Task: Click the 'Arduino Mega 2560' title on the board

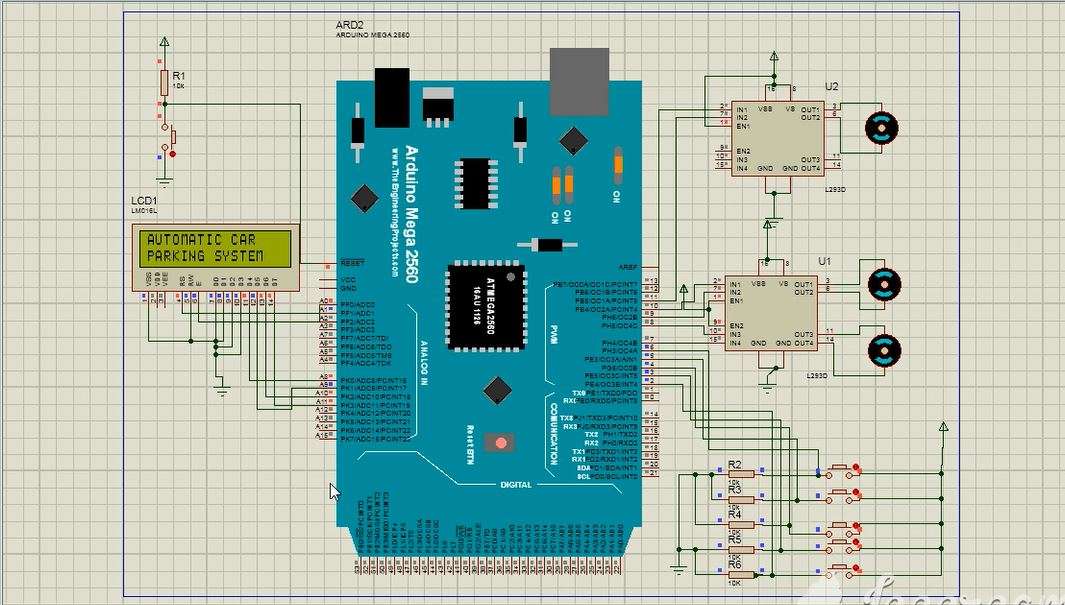Action: coord(412,214)
